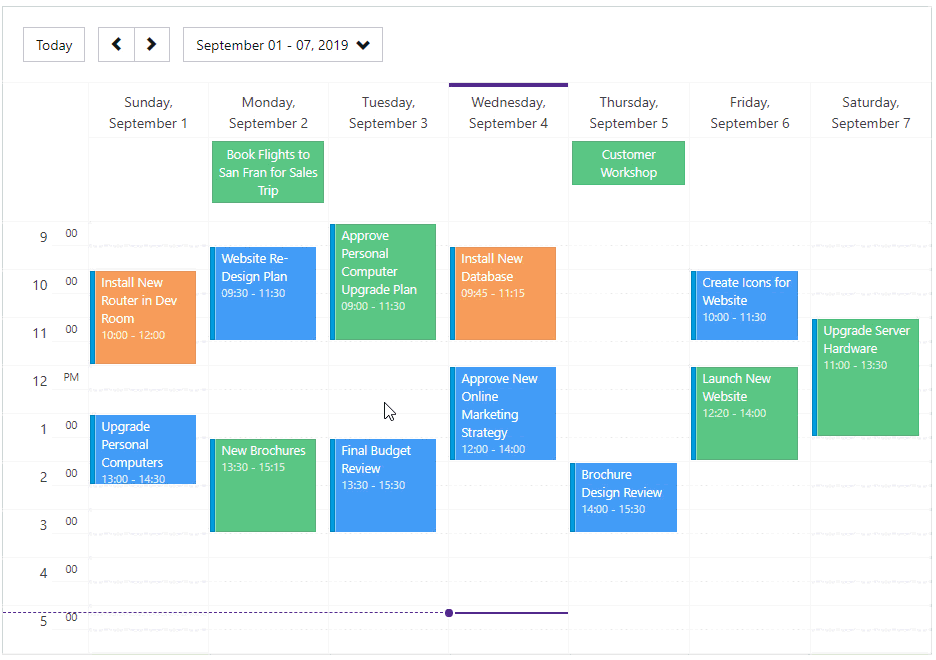The width and height of the screenshot is (936, 660).
Task: Go to next week with right arrow
Action: pyautogui.click(x=151, y=44)
